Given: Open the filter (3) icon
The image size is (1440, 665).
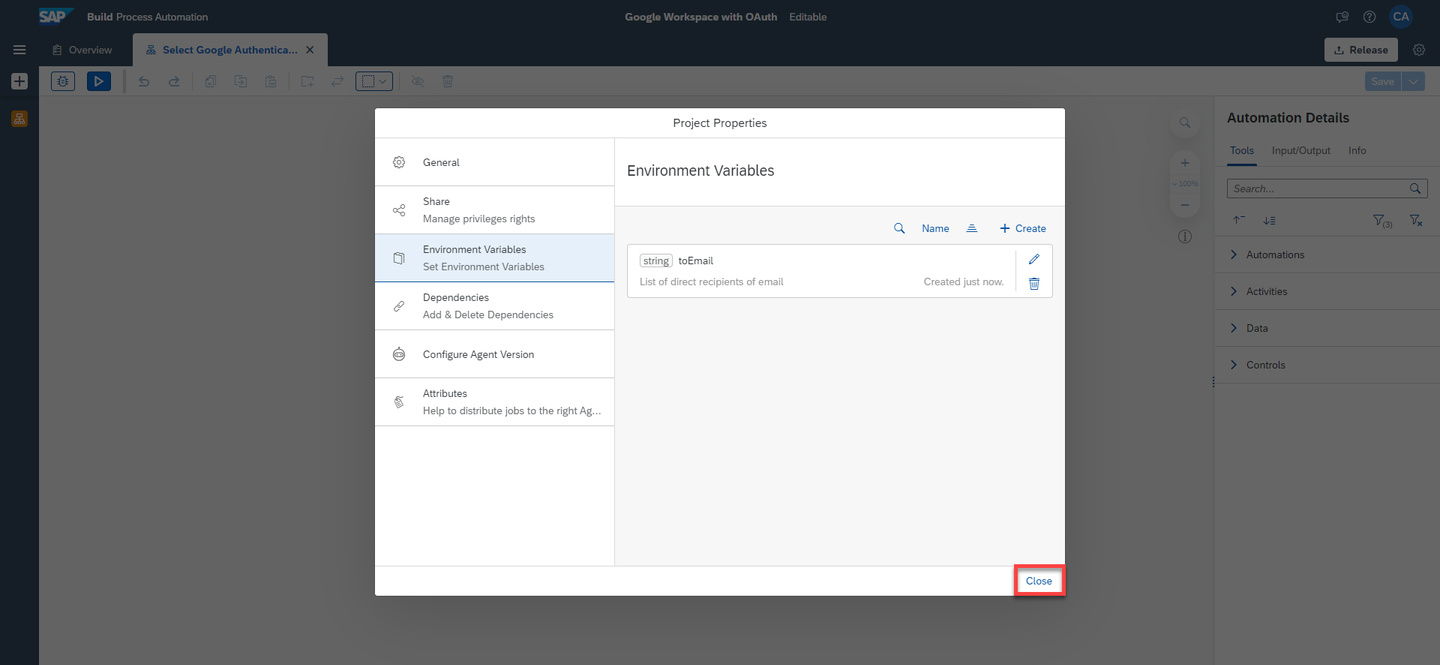Looking at the screenshot, I should (1383, 221).
